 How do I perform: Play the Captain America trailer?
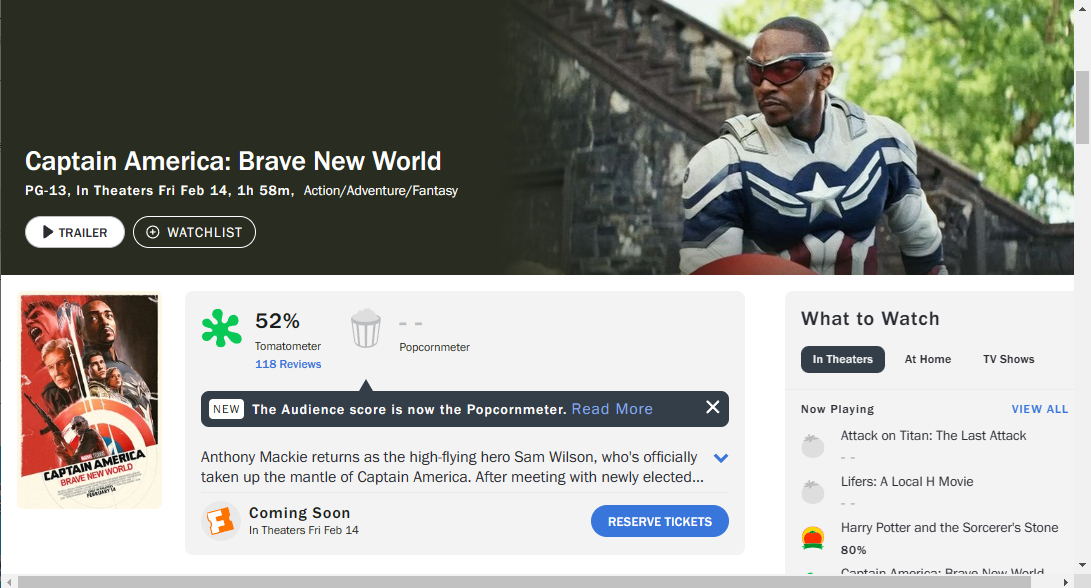[x=75, y=232]
